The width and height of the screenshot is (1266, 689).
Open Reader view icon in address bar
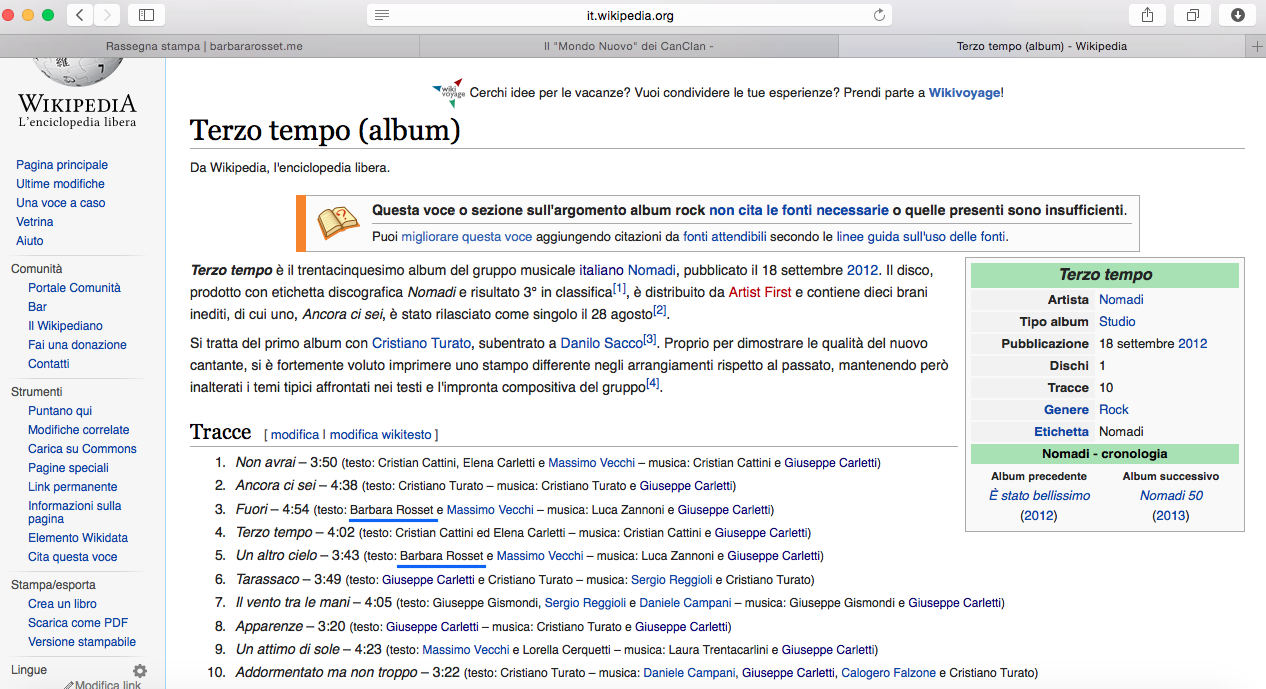382,15
